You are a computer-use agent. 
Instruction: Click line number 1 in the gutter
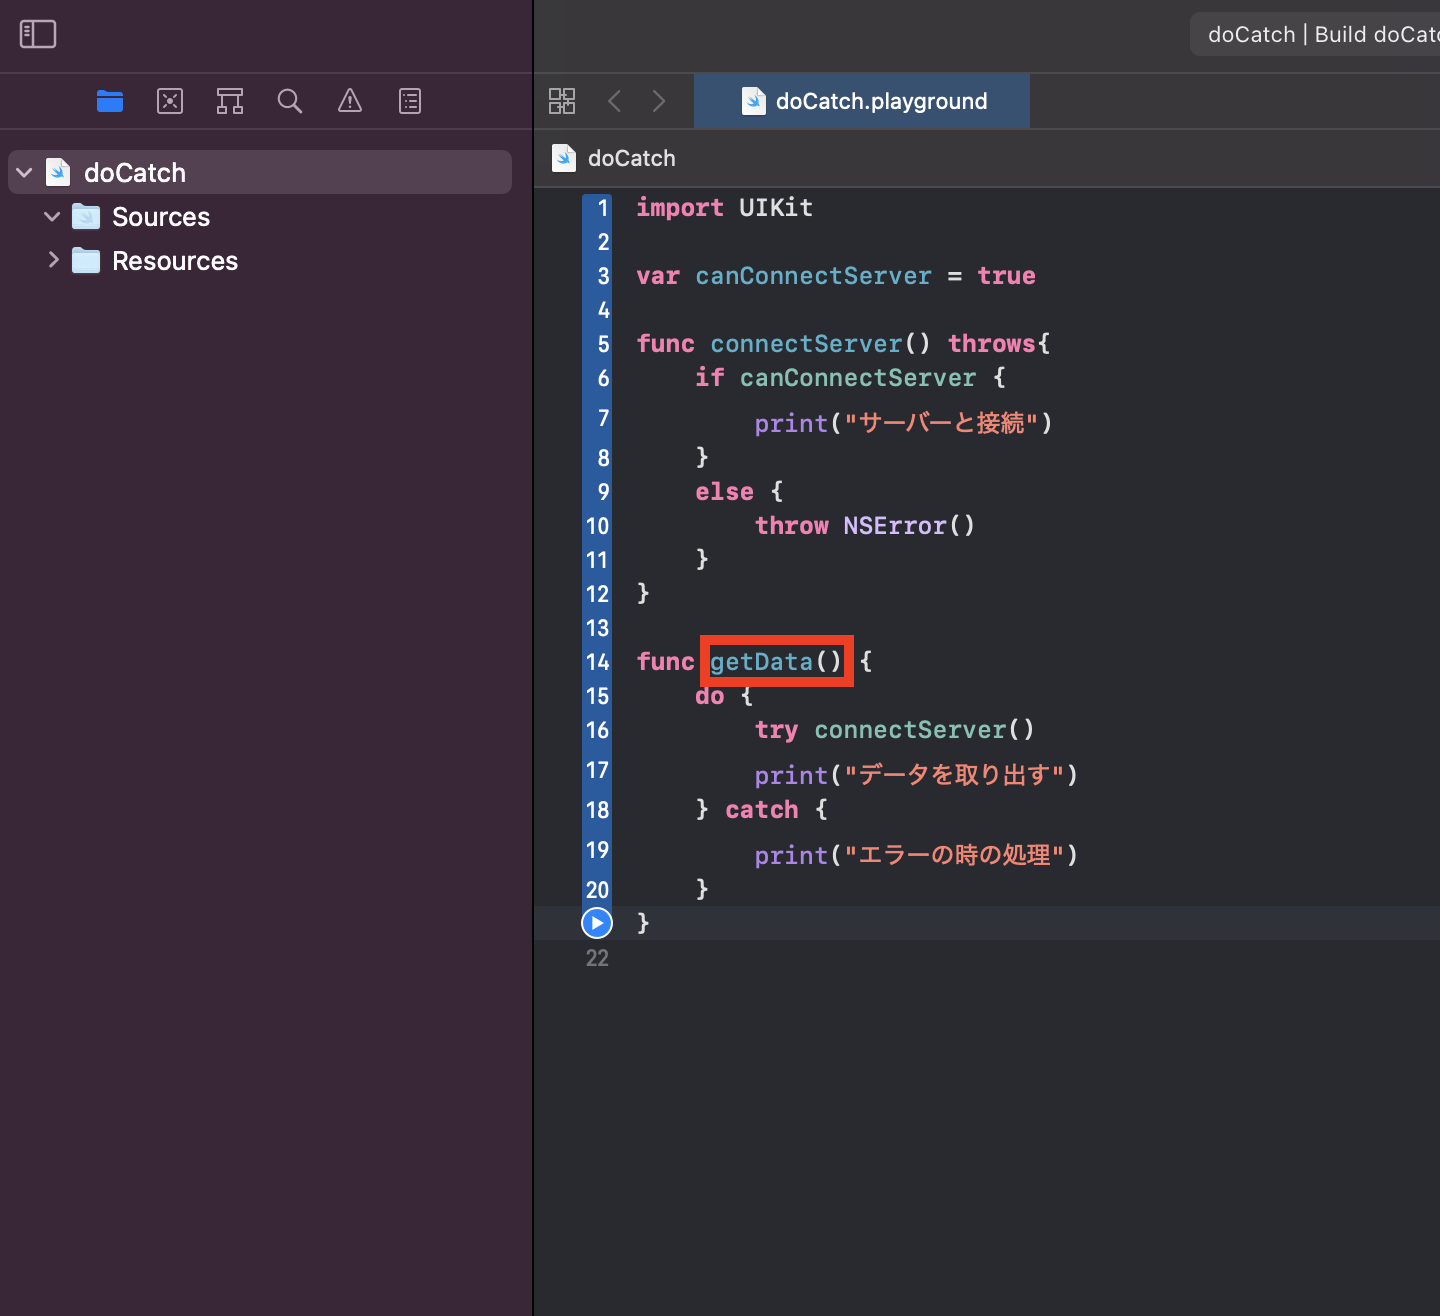(x=603, y=208)
